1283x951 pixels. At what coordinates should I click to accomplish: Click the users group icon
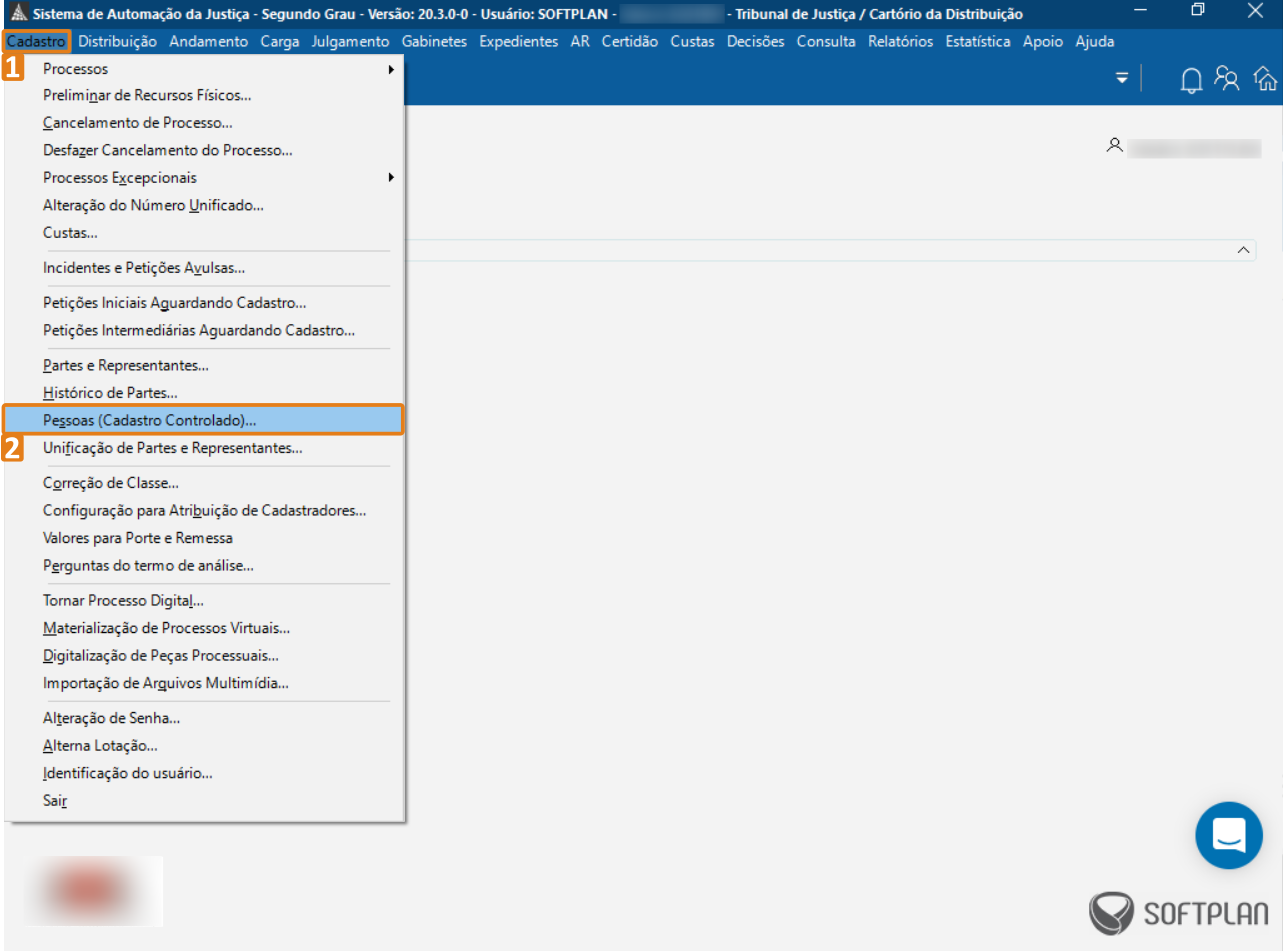pos(1227,79)
